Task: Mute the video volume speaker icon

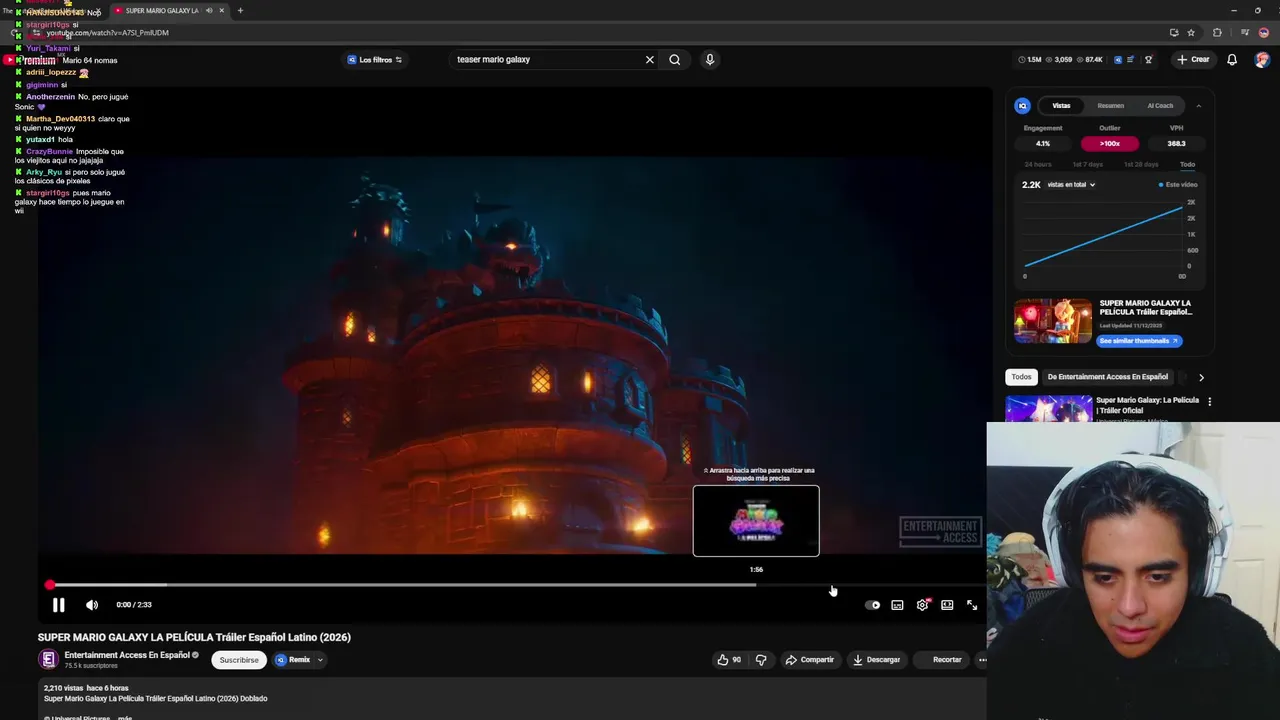Action: (x=92, y=605)
